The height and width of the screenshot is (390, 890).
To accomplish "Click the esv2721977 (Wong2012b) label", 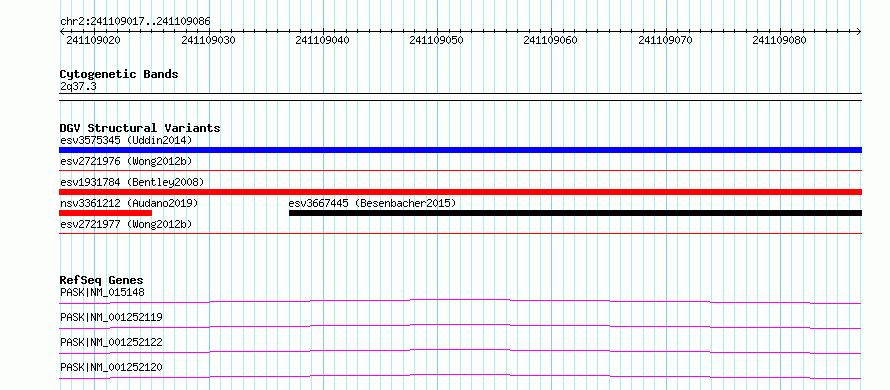I will 126,224.
